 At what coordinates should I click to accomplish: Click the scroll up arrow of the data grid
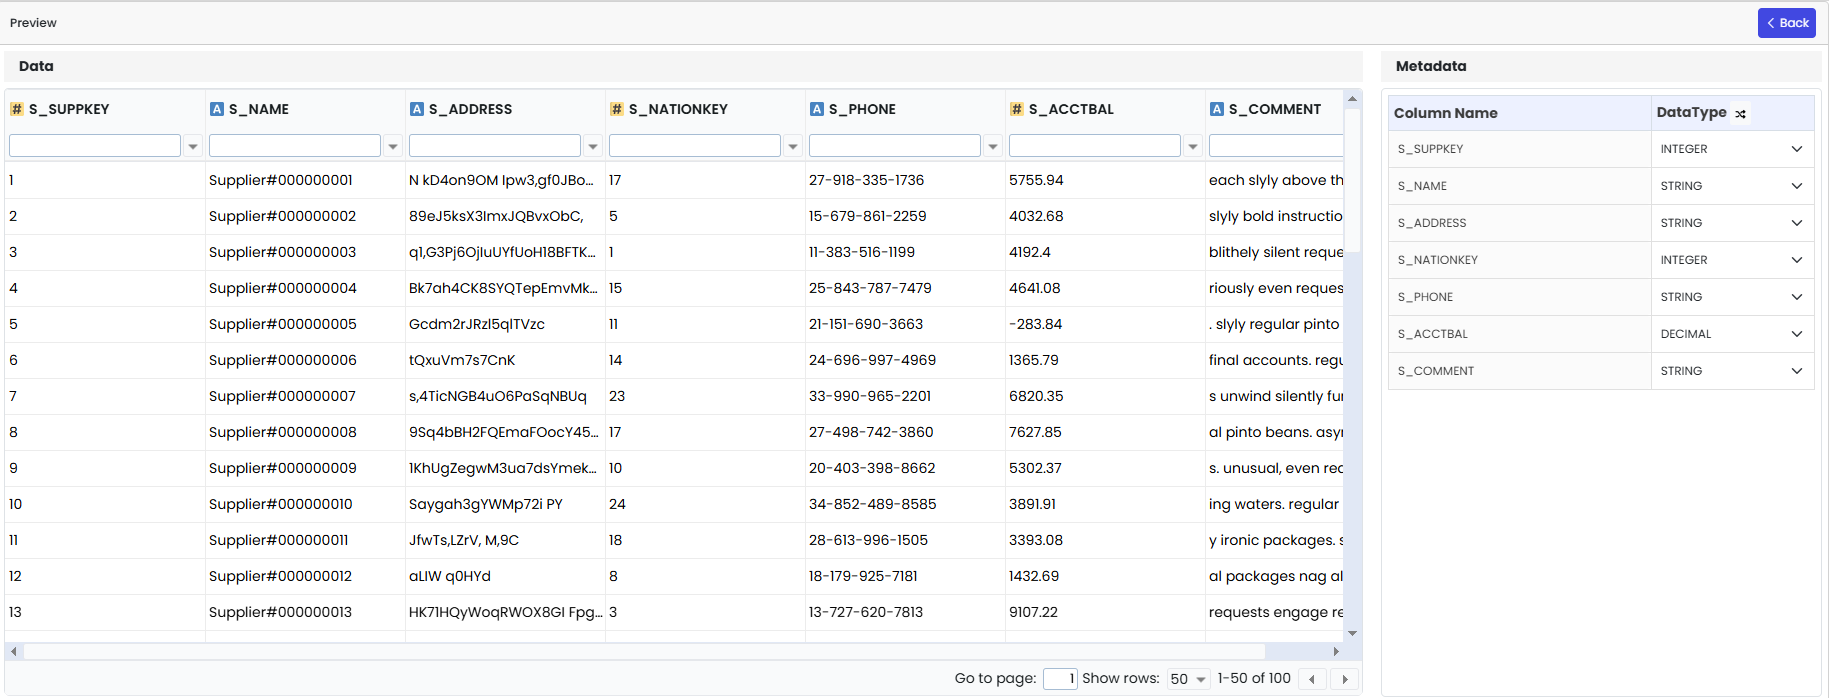(x=1352, y=98)
